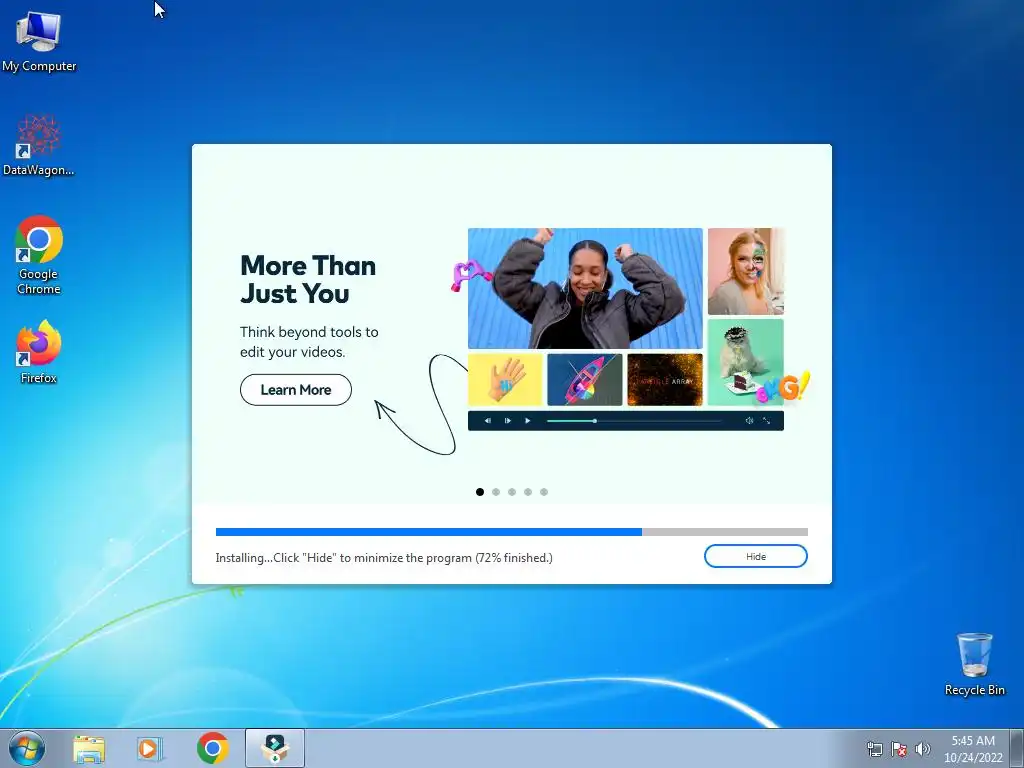Click the network tray icon
This screenshot has height=768, width=1024.
point(874,749)
